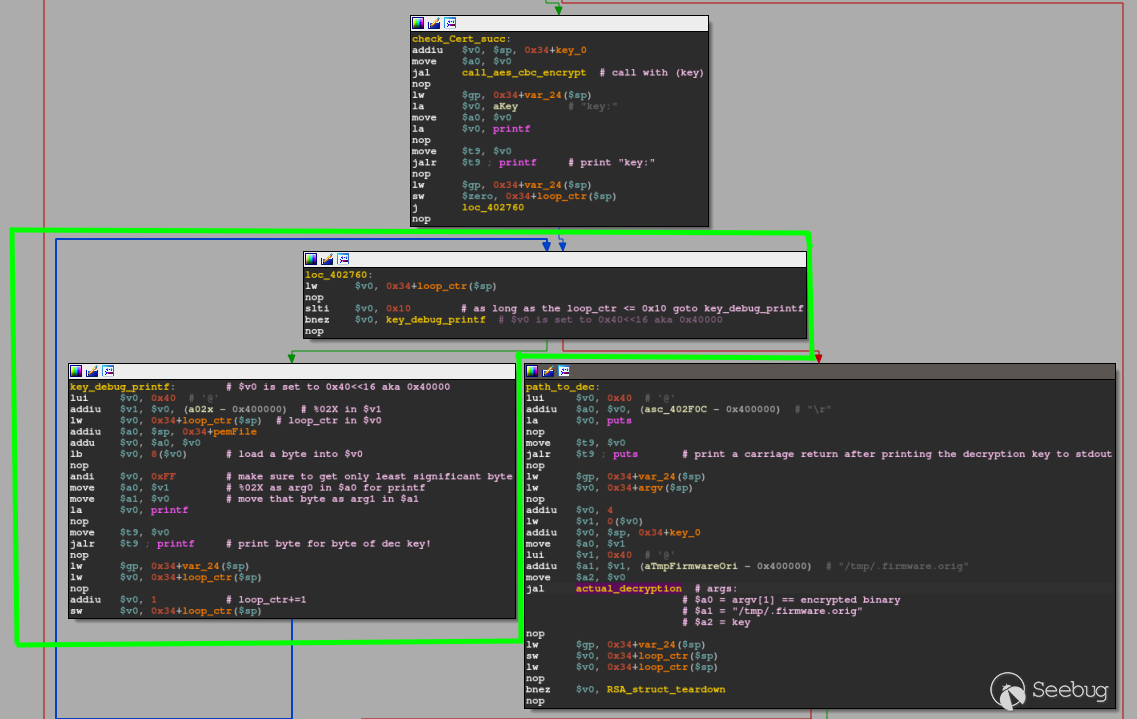Click node color icon on check_Cert_succ block
Screen dimensions: 1137x719
(x=418, y=23)
